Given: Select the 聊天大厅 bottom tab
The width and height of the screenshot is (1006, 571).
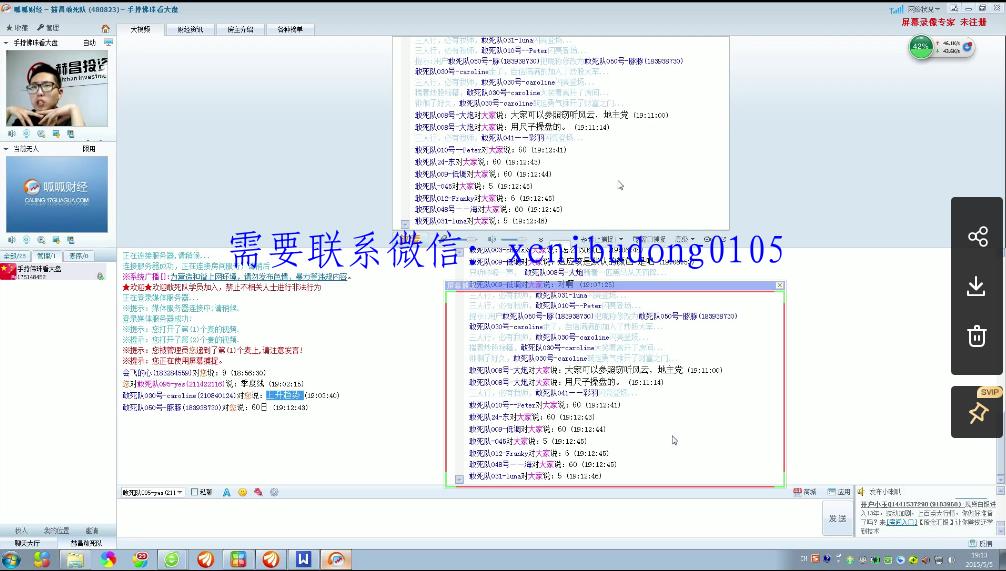Looking at the screenshot, I should tap(27, 543).
